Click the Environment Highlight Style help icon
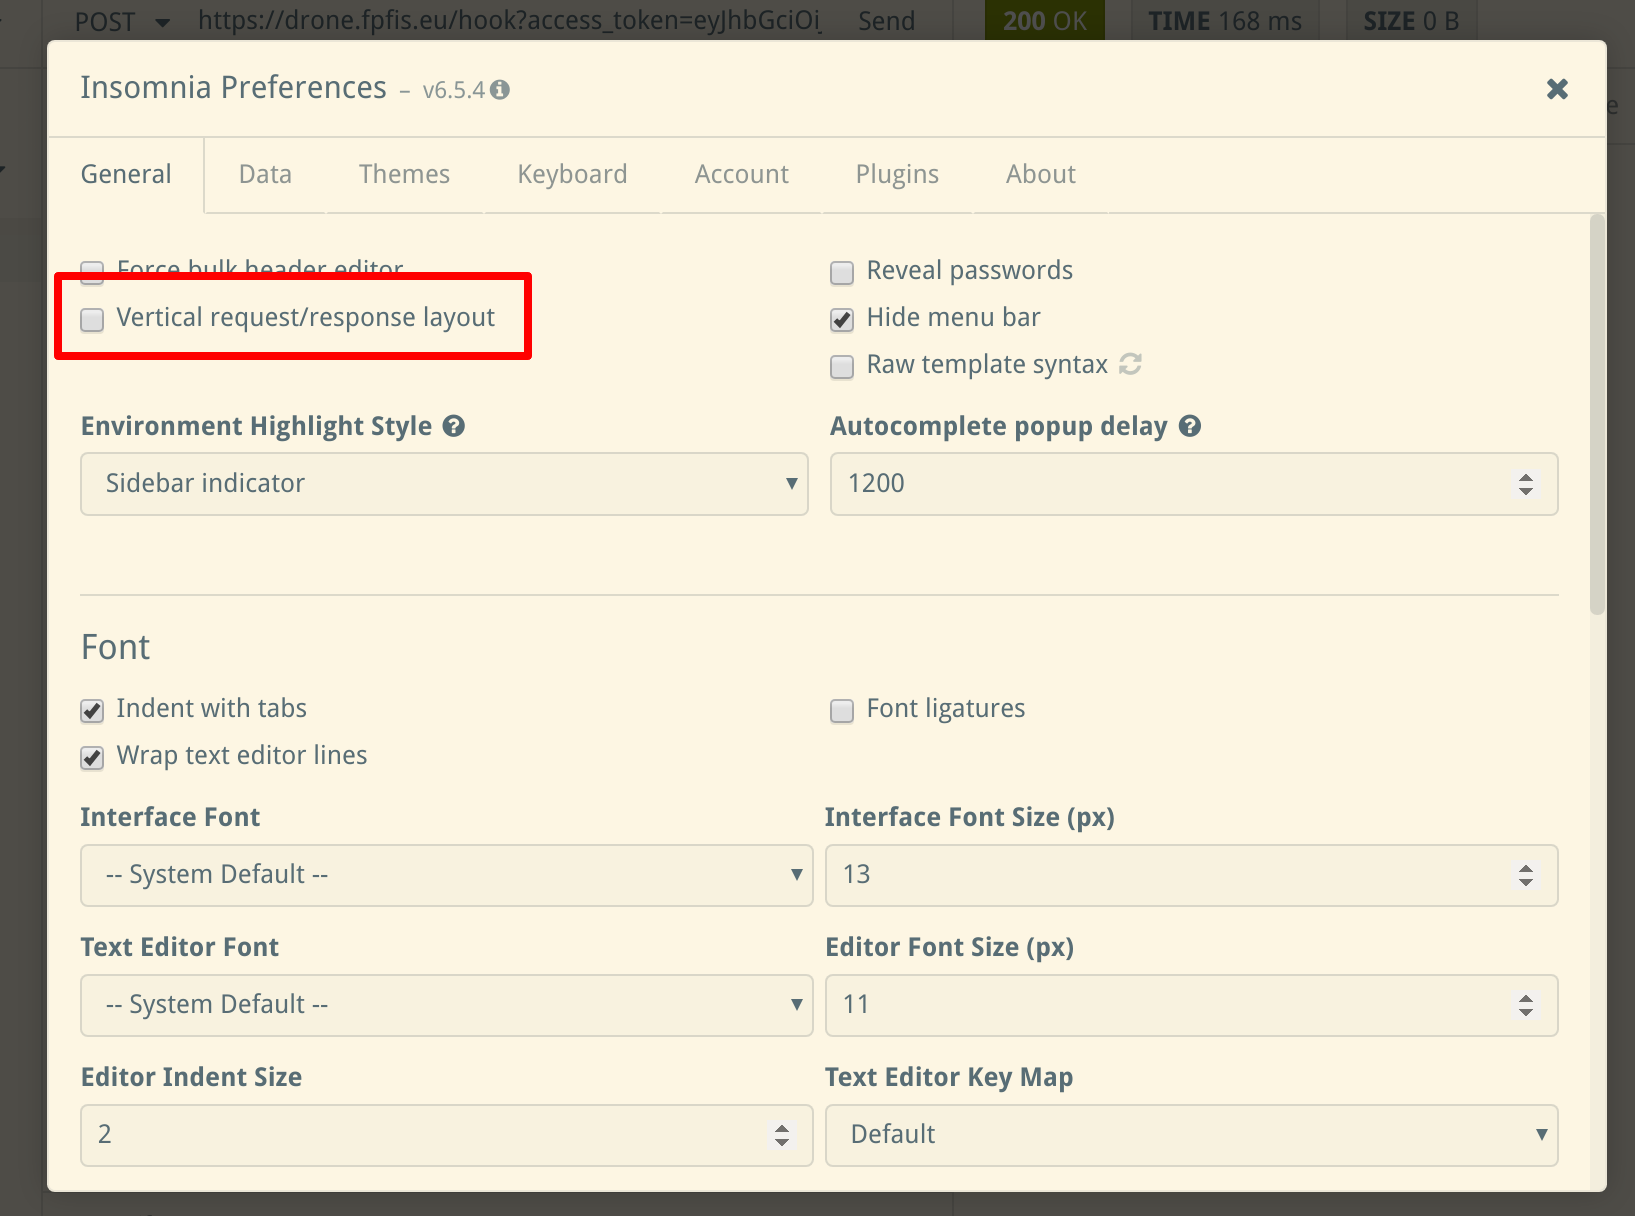 pos(454,426)
